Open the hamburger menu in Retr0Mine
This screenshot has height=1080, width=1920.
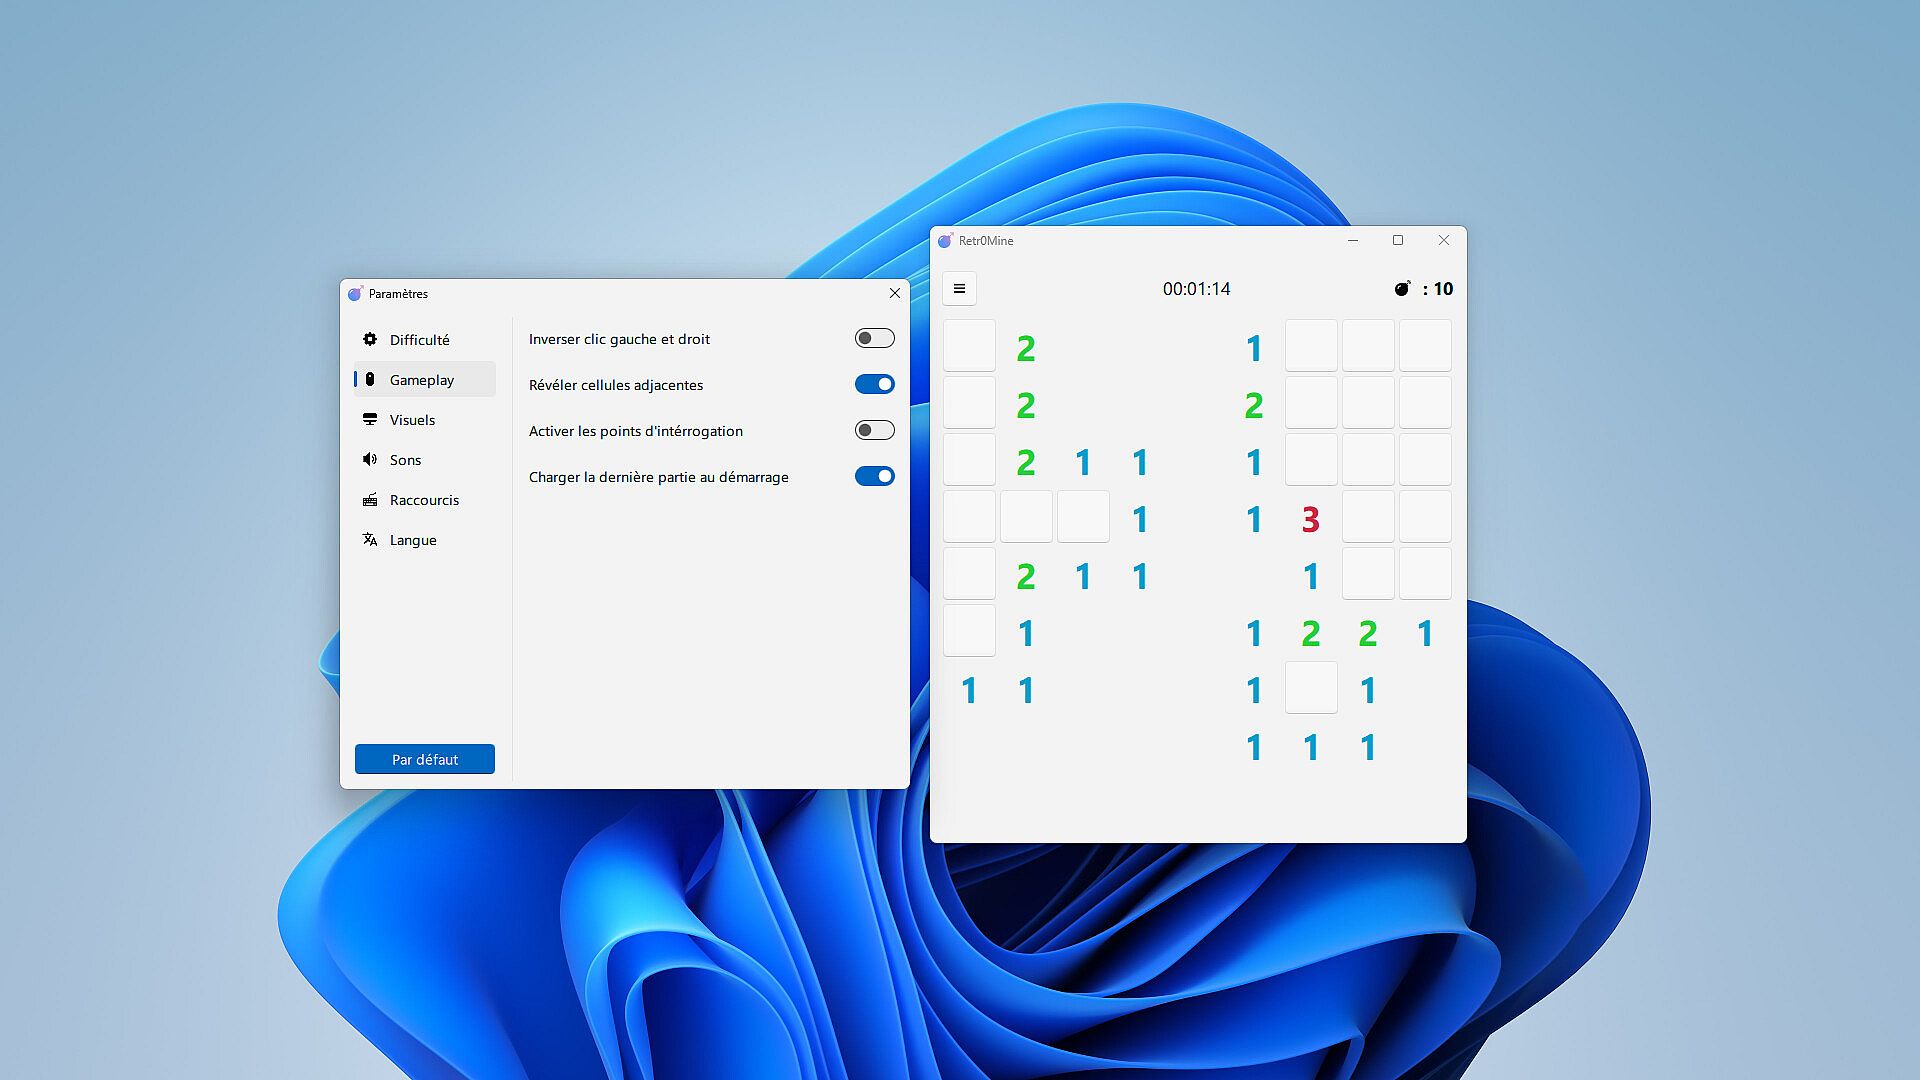coord(959,289)
